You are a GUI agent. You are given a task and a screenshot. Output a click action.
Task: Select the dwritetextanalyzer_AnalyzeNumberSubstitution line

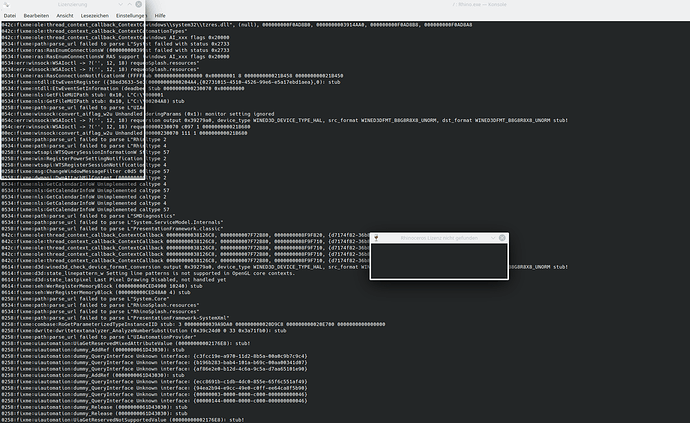[x=144, y=331]
